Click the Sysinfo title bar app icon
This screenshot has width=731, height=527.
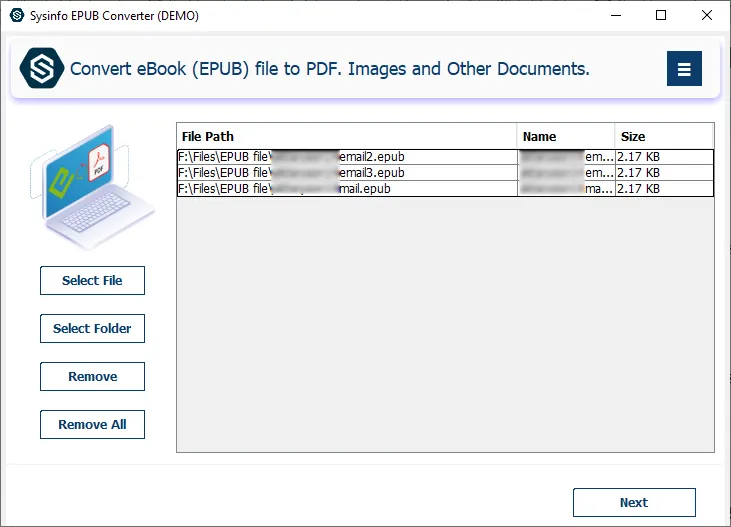point(17,15)
